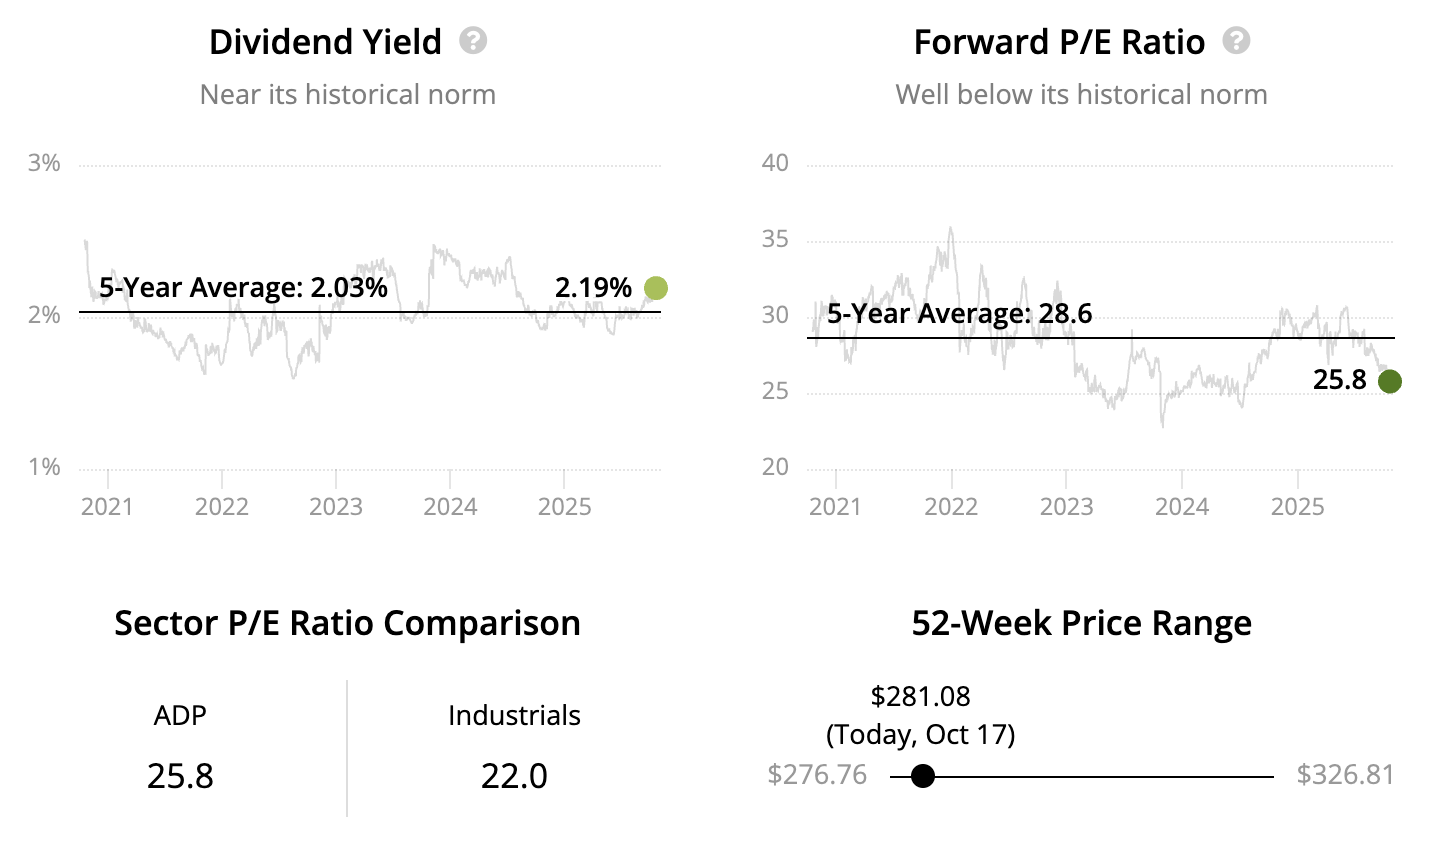Viewport: 1438px width, 846px height.
Task: Click the 5-Year Average: 2.03% label
Action: pos(243,288)
